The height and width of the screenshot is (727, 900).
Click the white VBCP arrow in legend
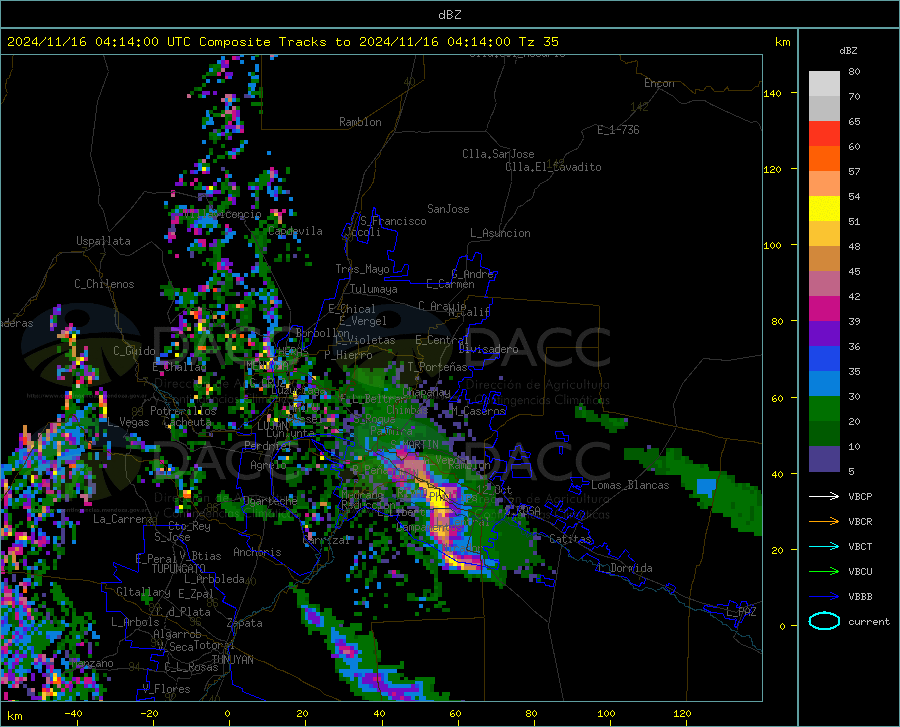(x=824, y=496)
